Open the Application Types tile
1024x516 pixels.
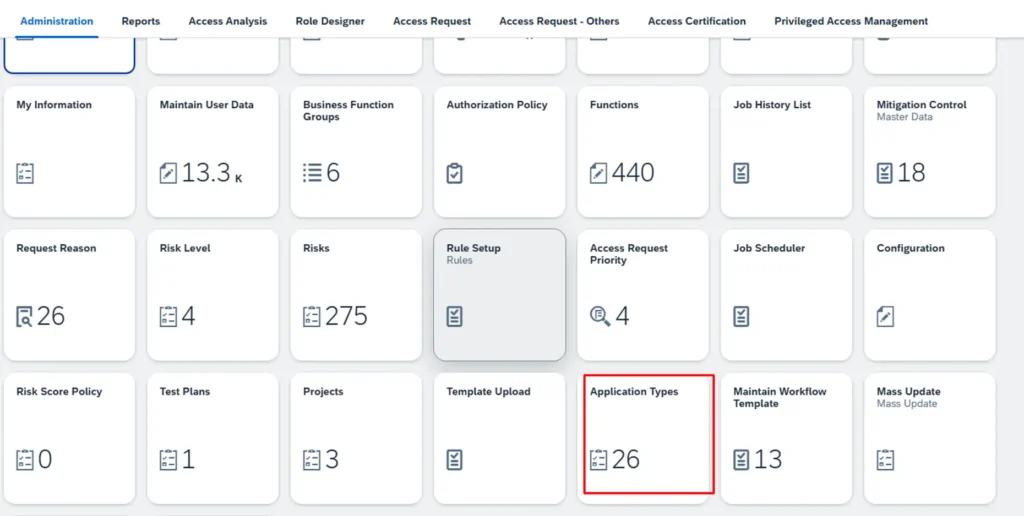point(648,435)
